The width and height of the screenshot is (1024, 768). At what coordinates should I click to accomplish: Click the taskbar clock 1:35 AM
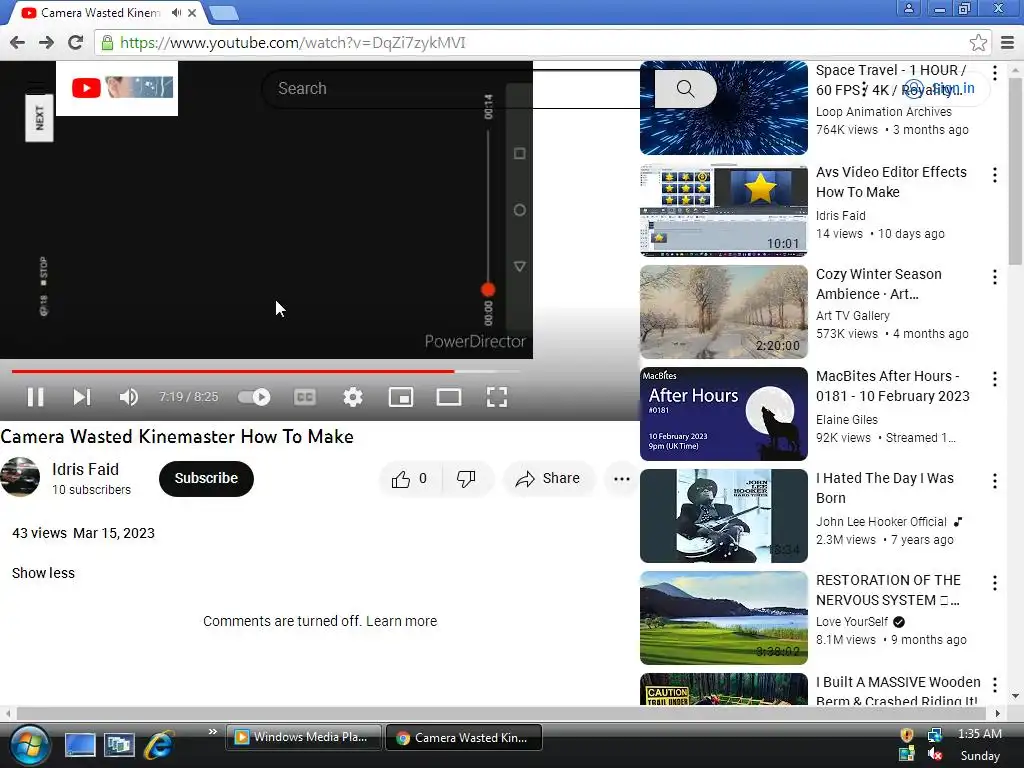pos(980,734)
